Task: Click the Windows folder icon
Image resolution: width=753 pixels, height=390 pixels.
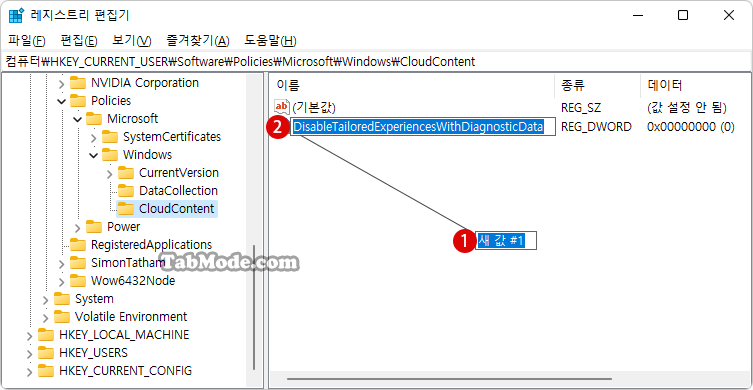Action: coord(110,155)
